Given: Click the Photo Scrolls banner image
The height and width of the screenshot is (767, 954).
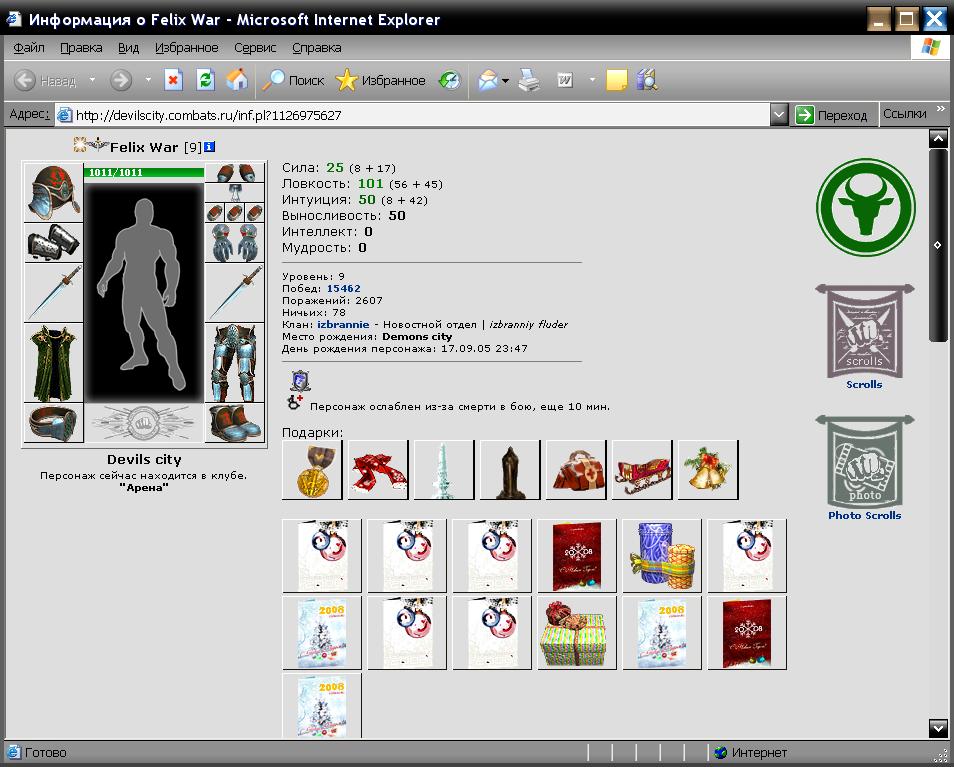Looking at the screenshot, I should (x=865, y=461).
